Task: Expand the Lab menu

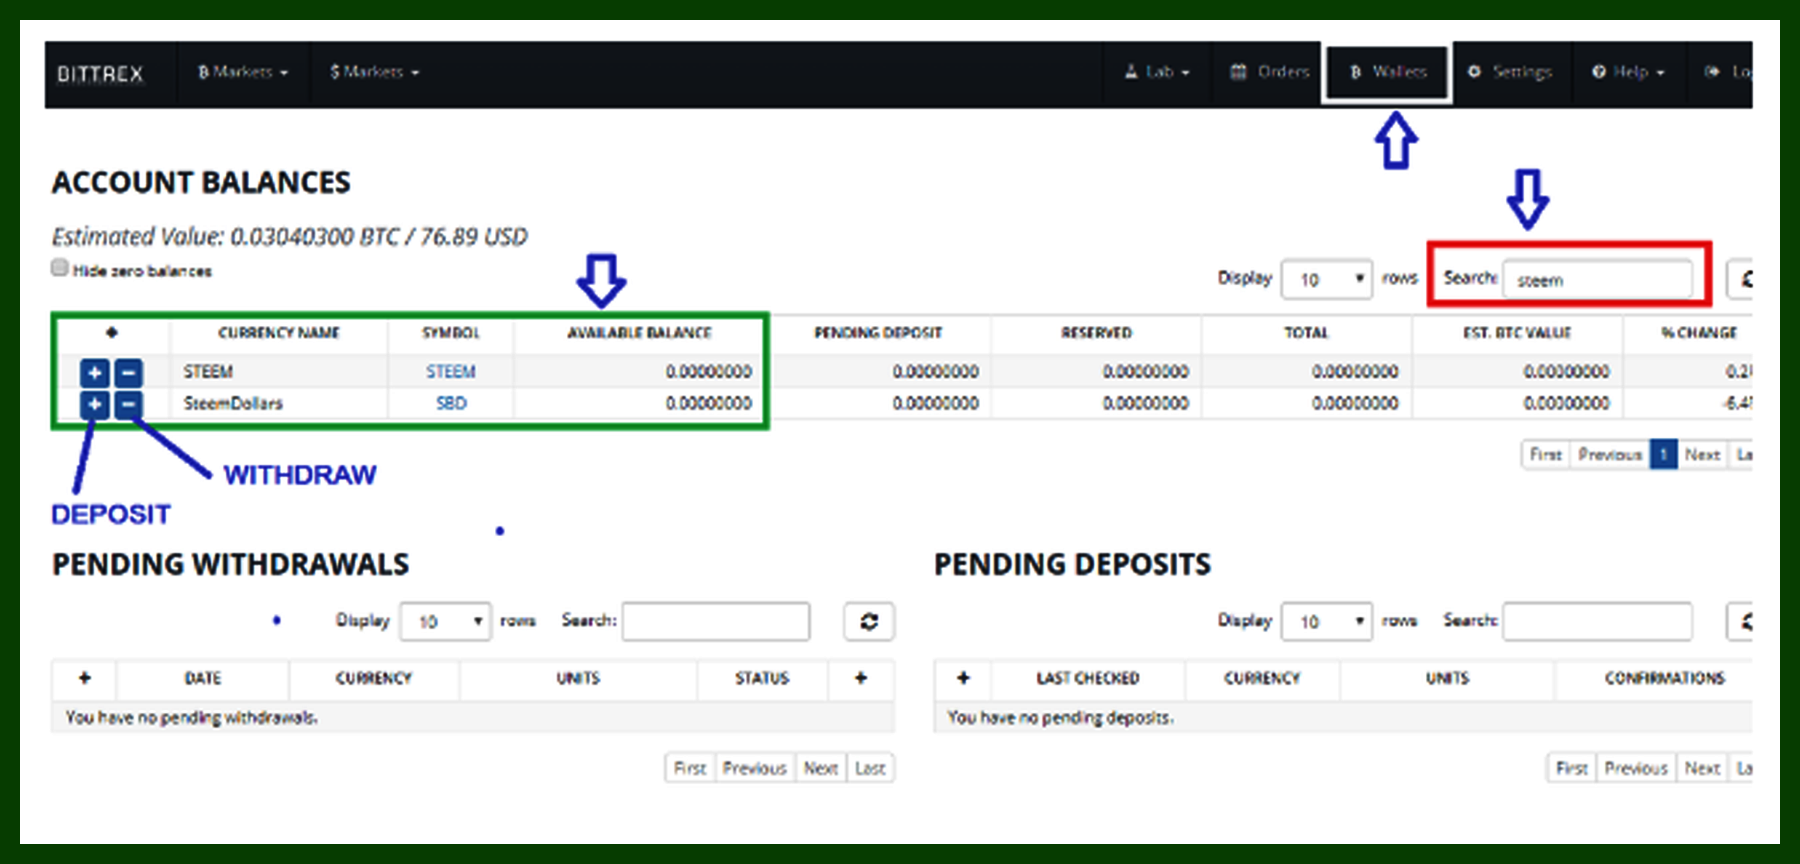Action: click(1157, 72)
